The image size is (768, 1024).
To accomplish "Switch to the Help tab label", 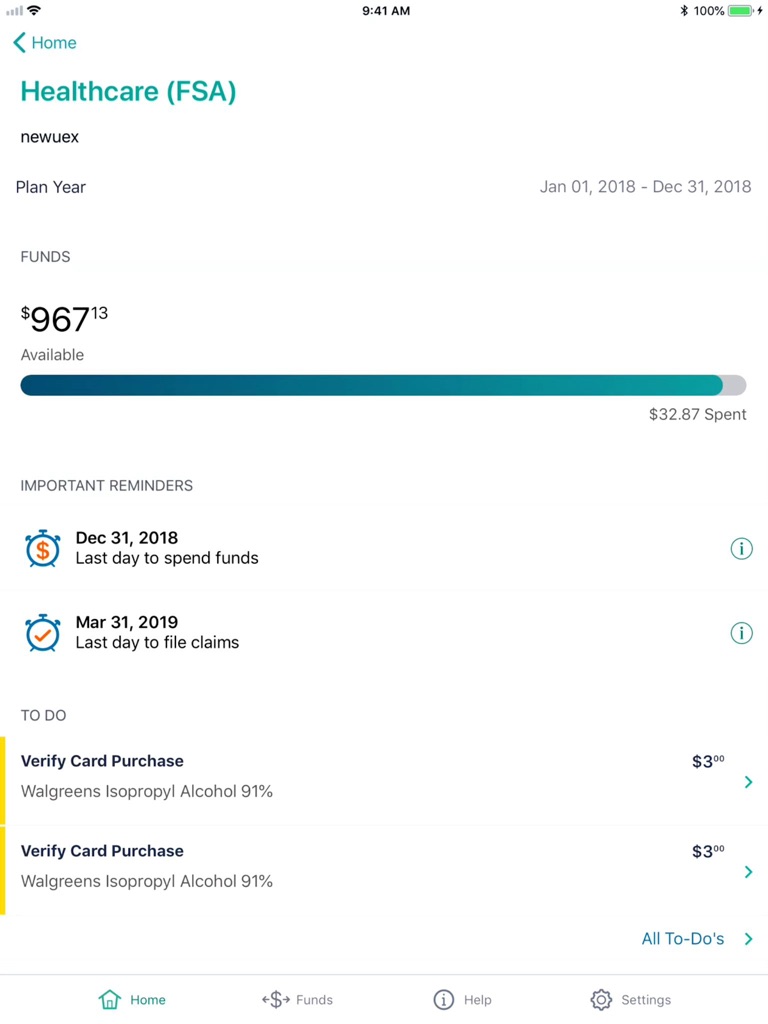I will pos(477,1000).
